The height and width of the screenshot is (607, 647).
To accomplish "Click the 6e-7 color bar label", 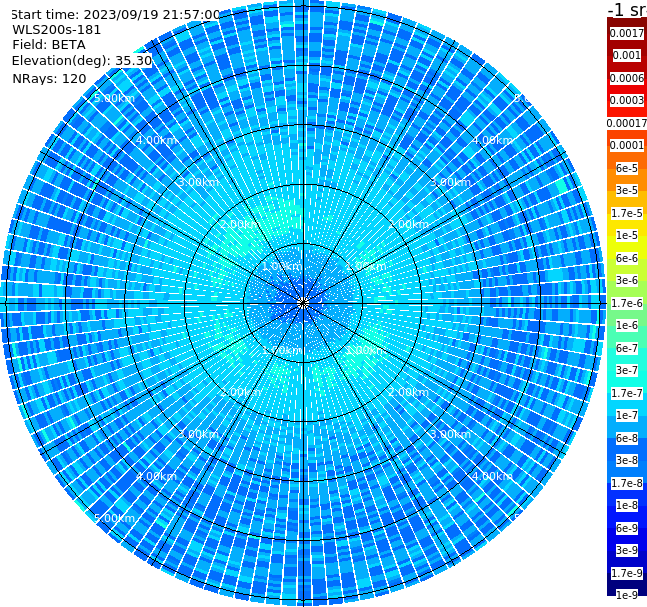I will coord(627,348).
